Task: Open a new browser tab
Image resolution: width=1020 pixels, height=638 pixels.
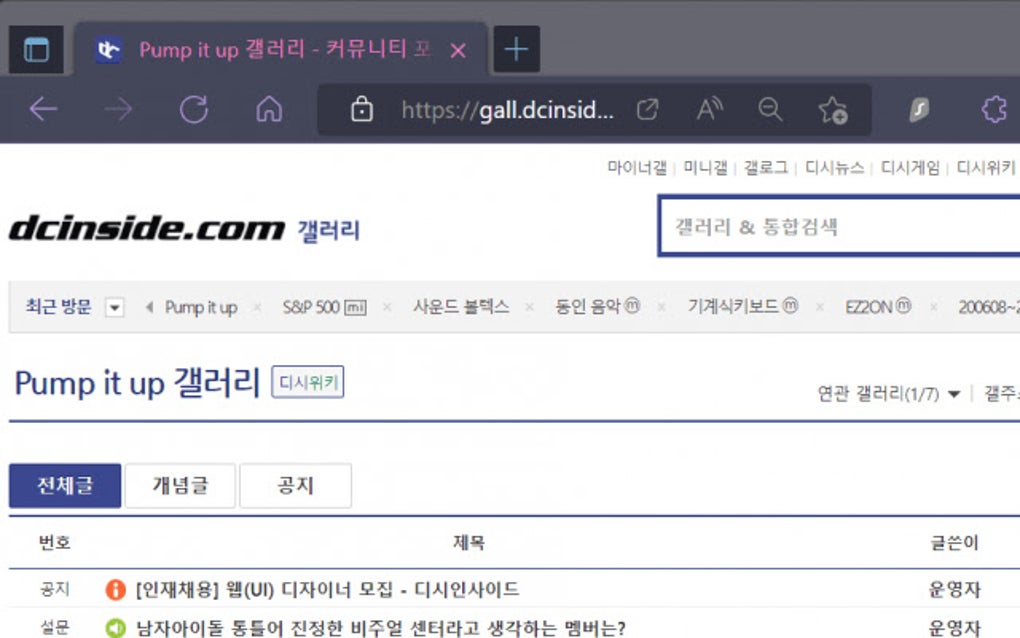Action: click(x=517, y=49)
